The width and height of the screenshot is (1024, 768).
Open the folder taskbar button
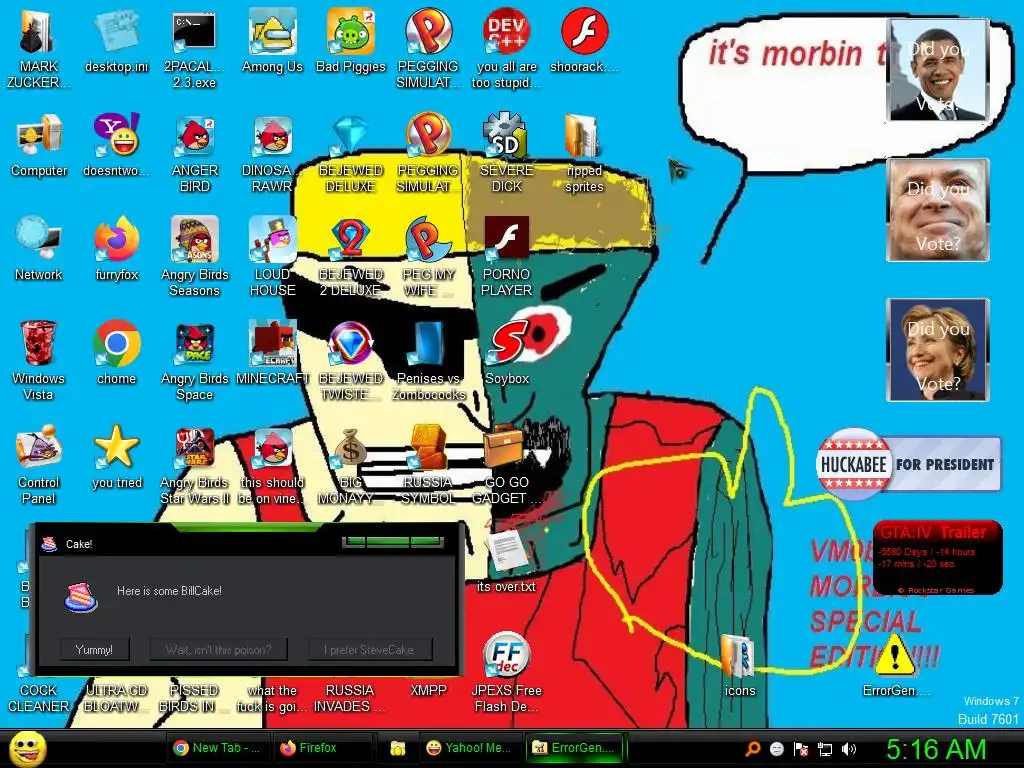[398, 748]
